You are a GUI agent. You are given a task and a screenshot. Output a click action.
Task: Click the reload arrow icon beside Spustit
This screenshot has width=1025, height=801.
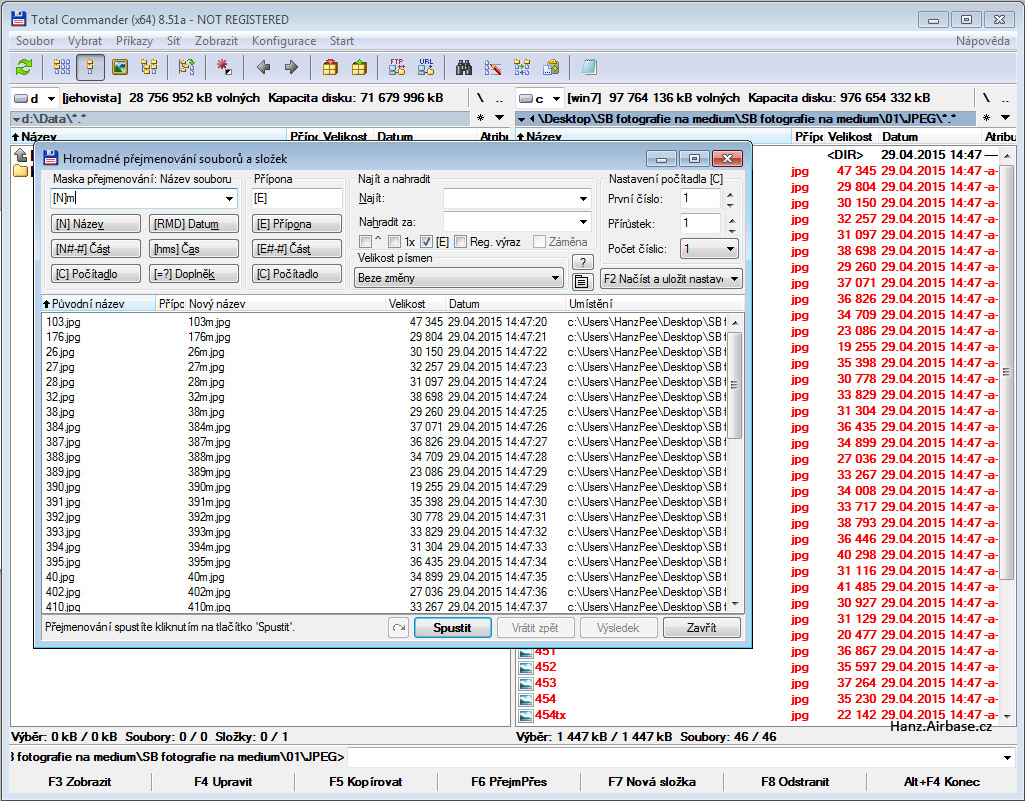click(399, 628)
